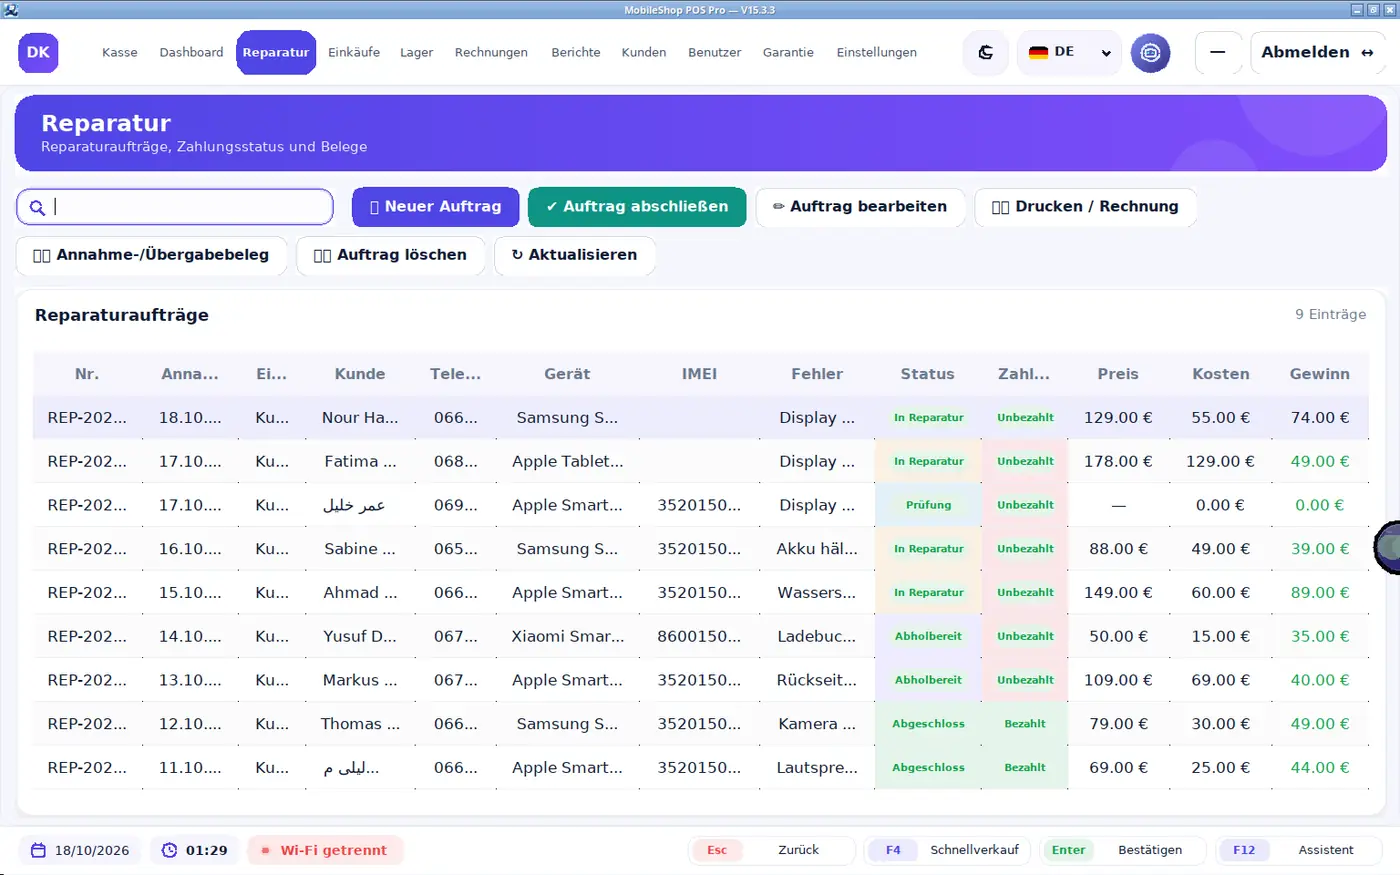
Task: Sort by the Preis column header
Action: coord(1118,374)
